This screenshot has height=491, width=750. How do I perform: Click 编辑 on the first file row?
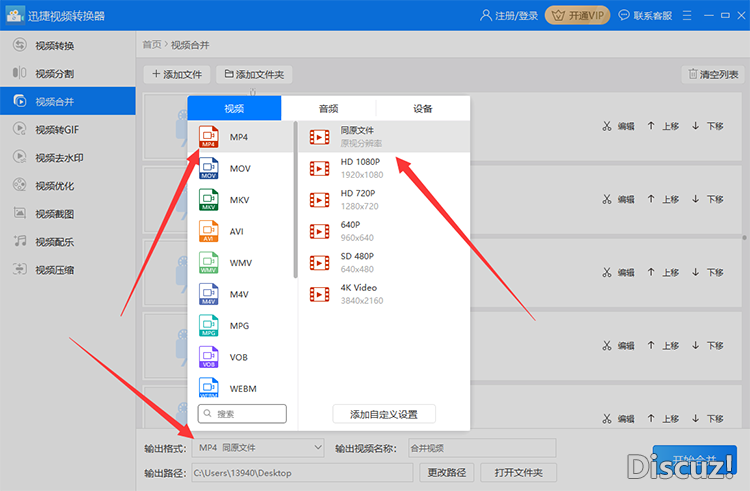pyautogui.click(x=618, y=126)
